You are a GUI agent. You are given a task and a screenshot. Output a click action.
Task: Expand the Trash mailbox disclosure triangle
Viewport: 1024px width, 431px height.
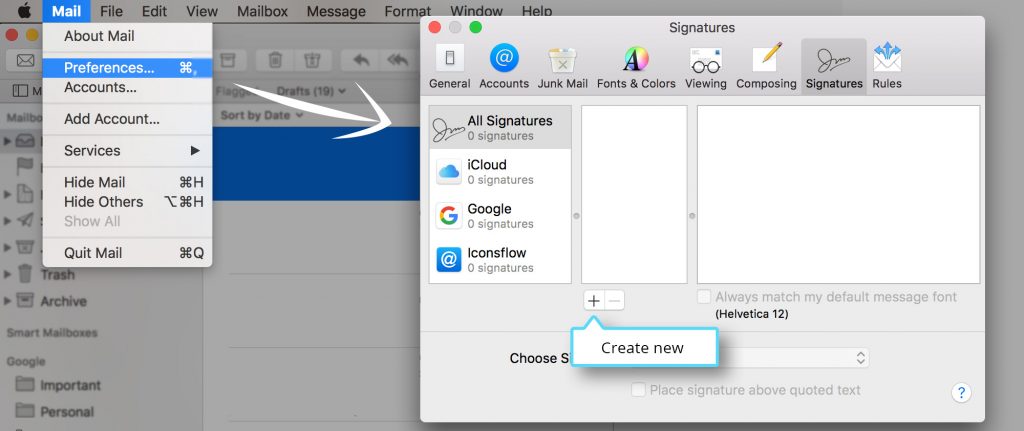click(x=7, y=275)
